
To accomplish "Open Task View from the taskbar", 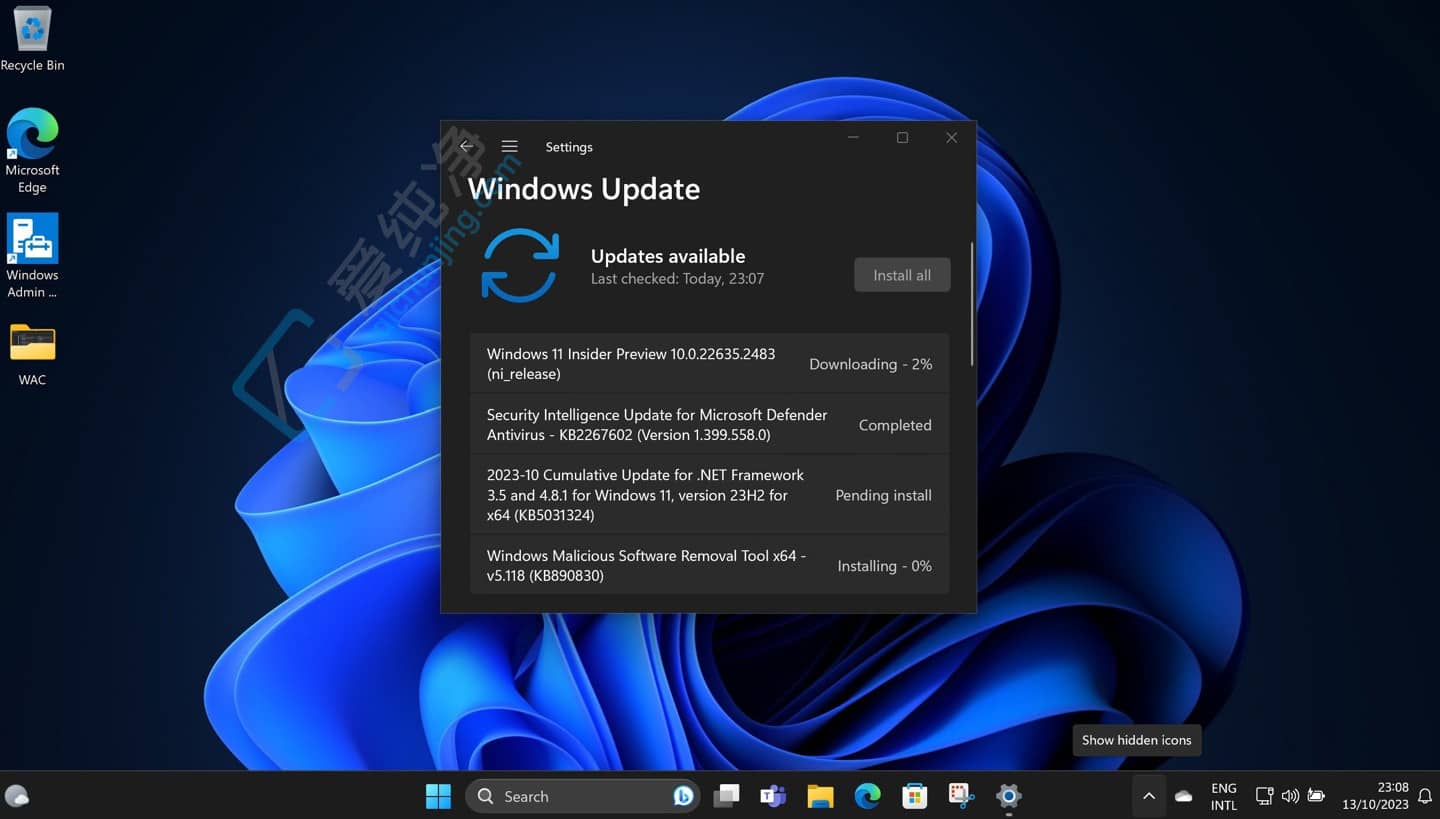I will [x=726, y=795].
